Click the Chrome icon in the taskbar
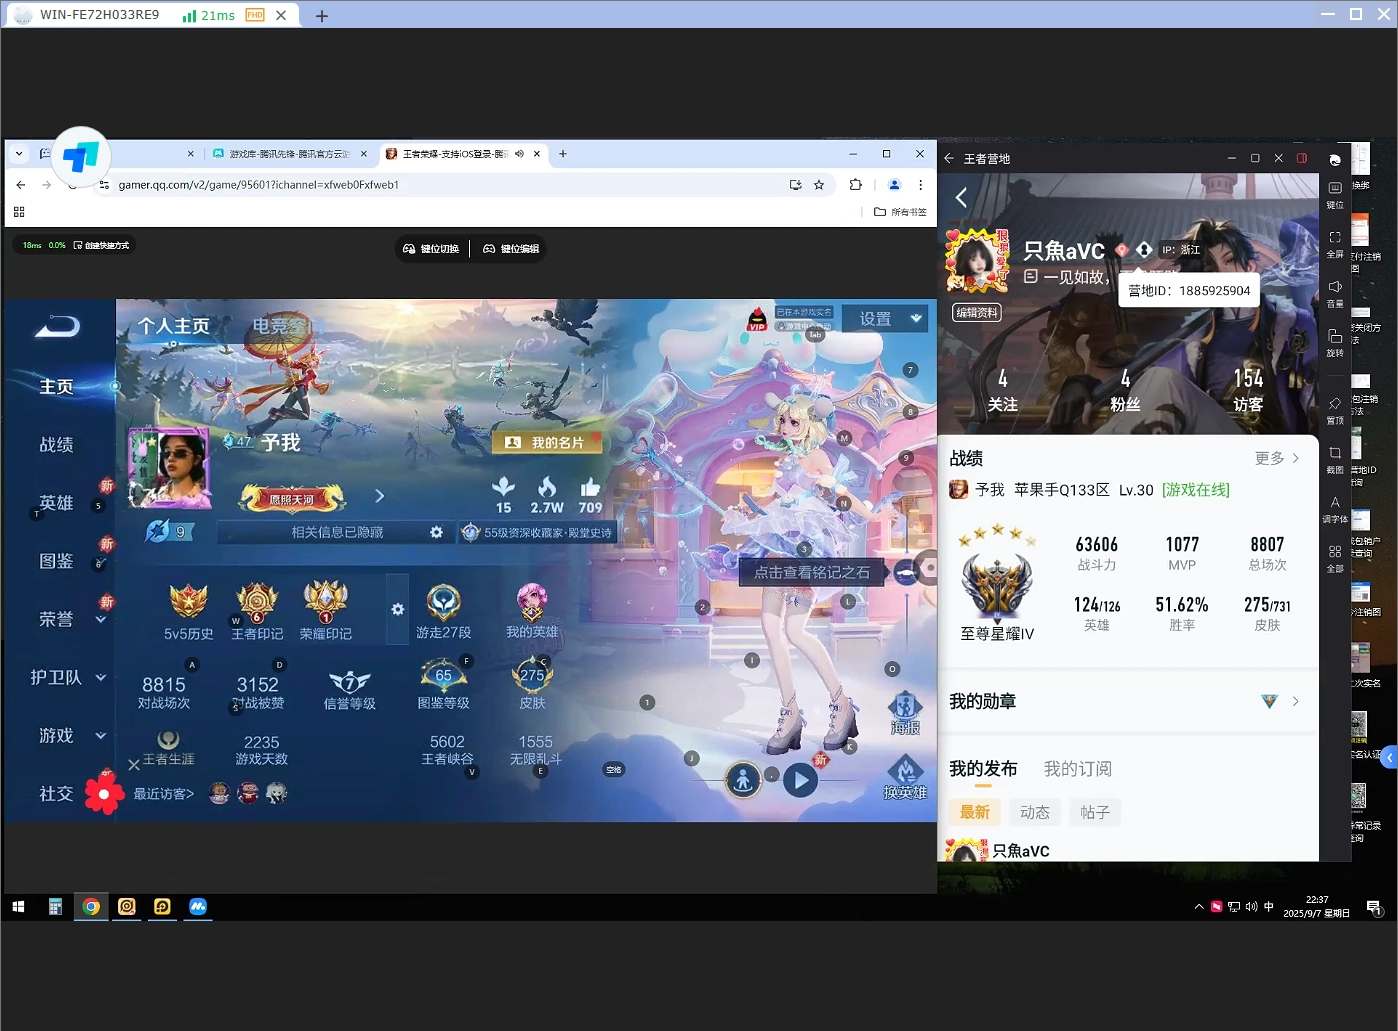Screen dimensions: 1398x1031 coord(91,907)
